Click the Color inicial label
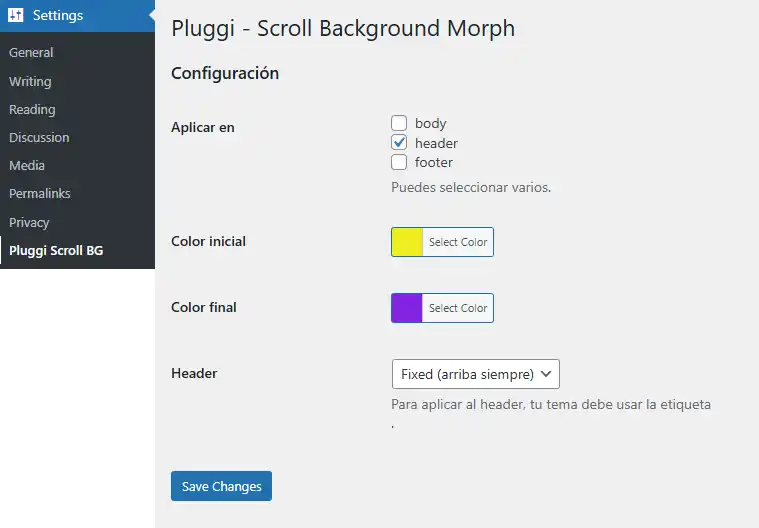The height and width of the screenshot is (528, 759). click(209, 241)
